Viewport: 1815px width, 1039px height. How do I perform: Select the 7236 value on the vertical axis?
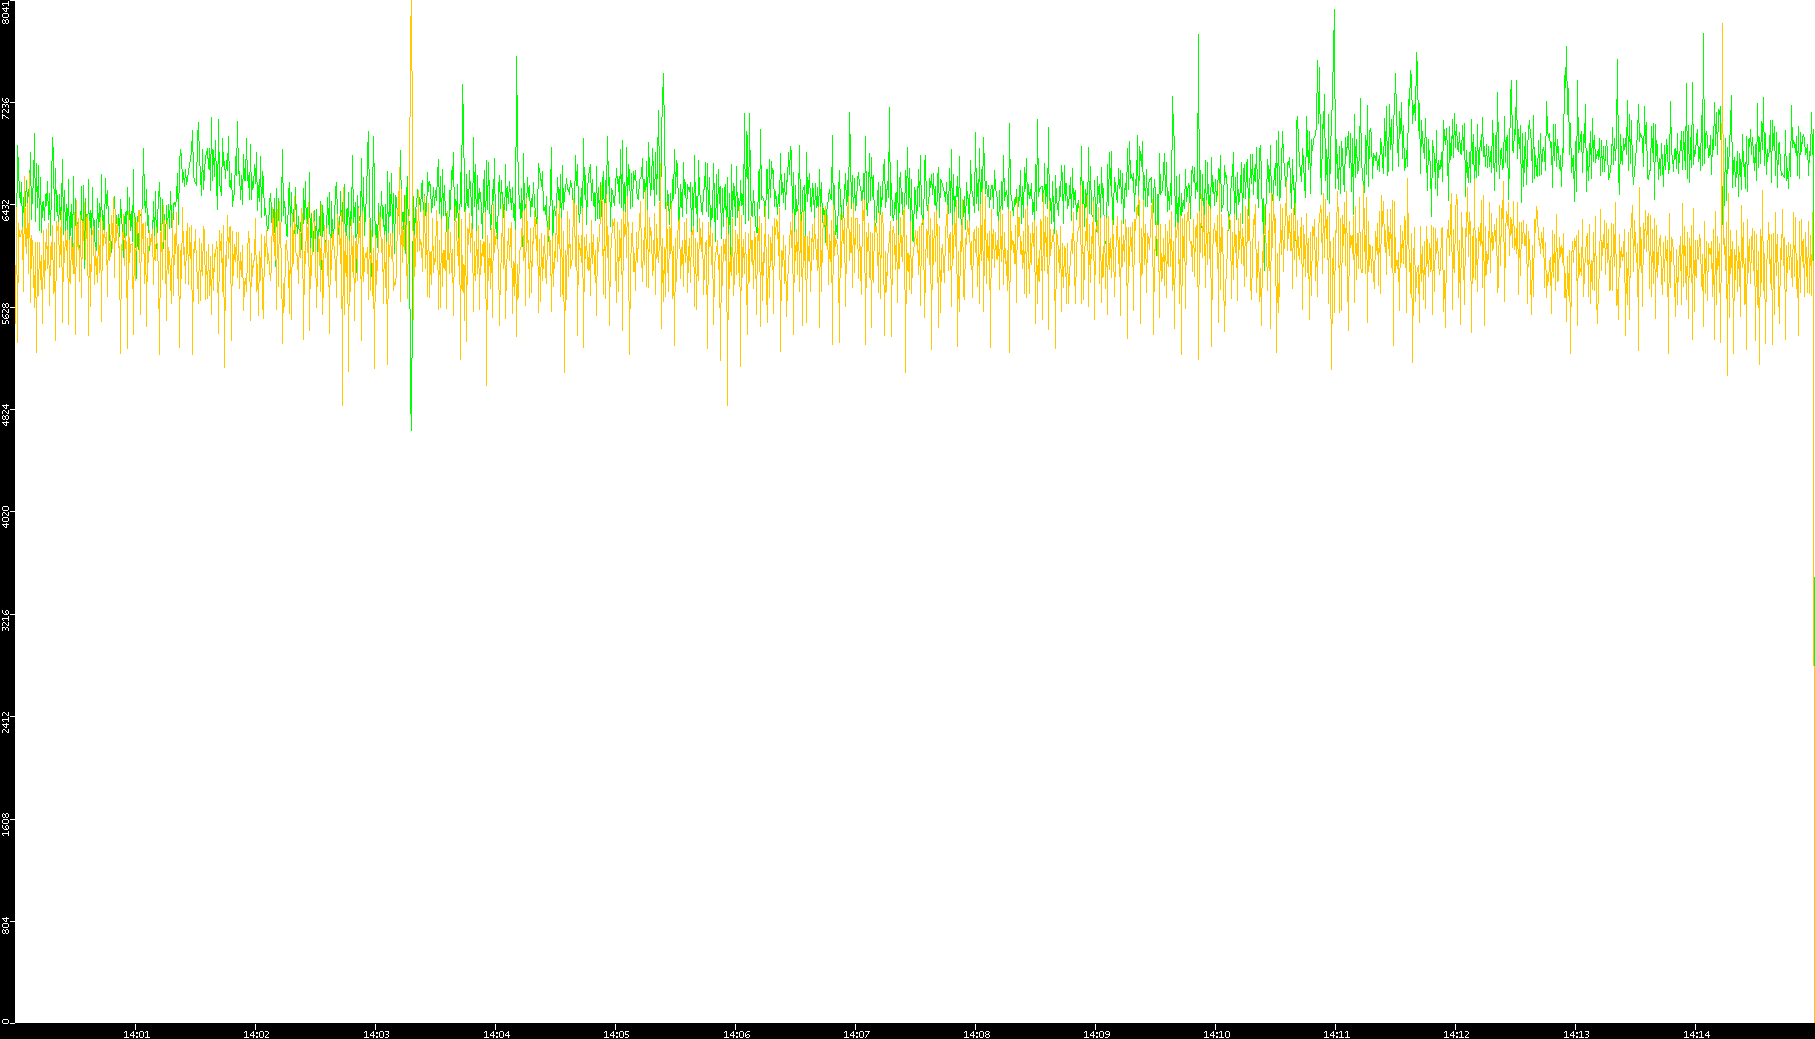pyautogui.click(x=6, y=108)
